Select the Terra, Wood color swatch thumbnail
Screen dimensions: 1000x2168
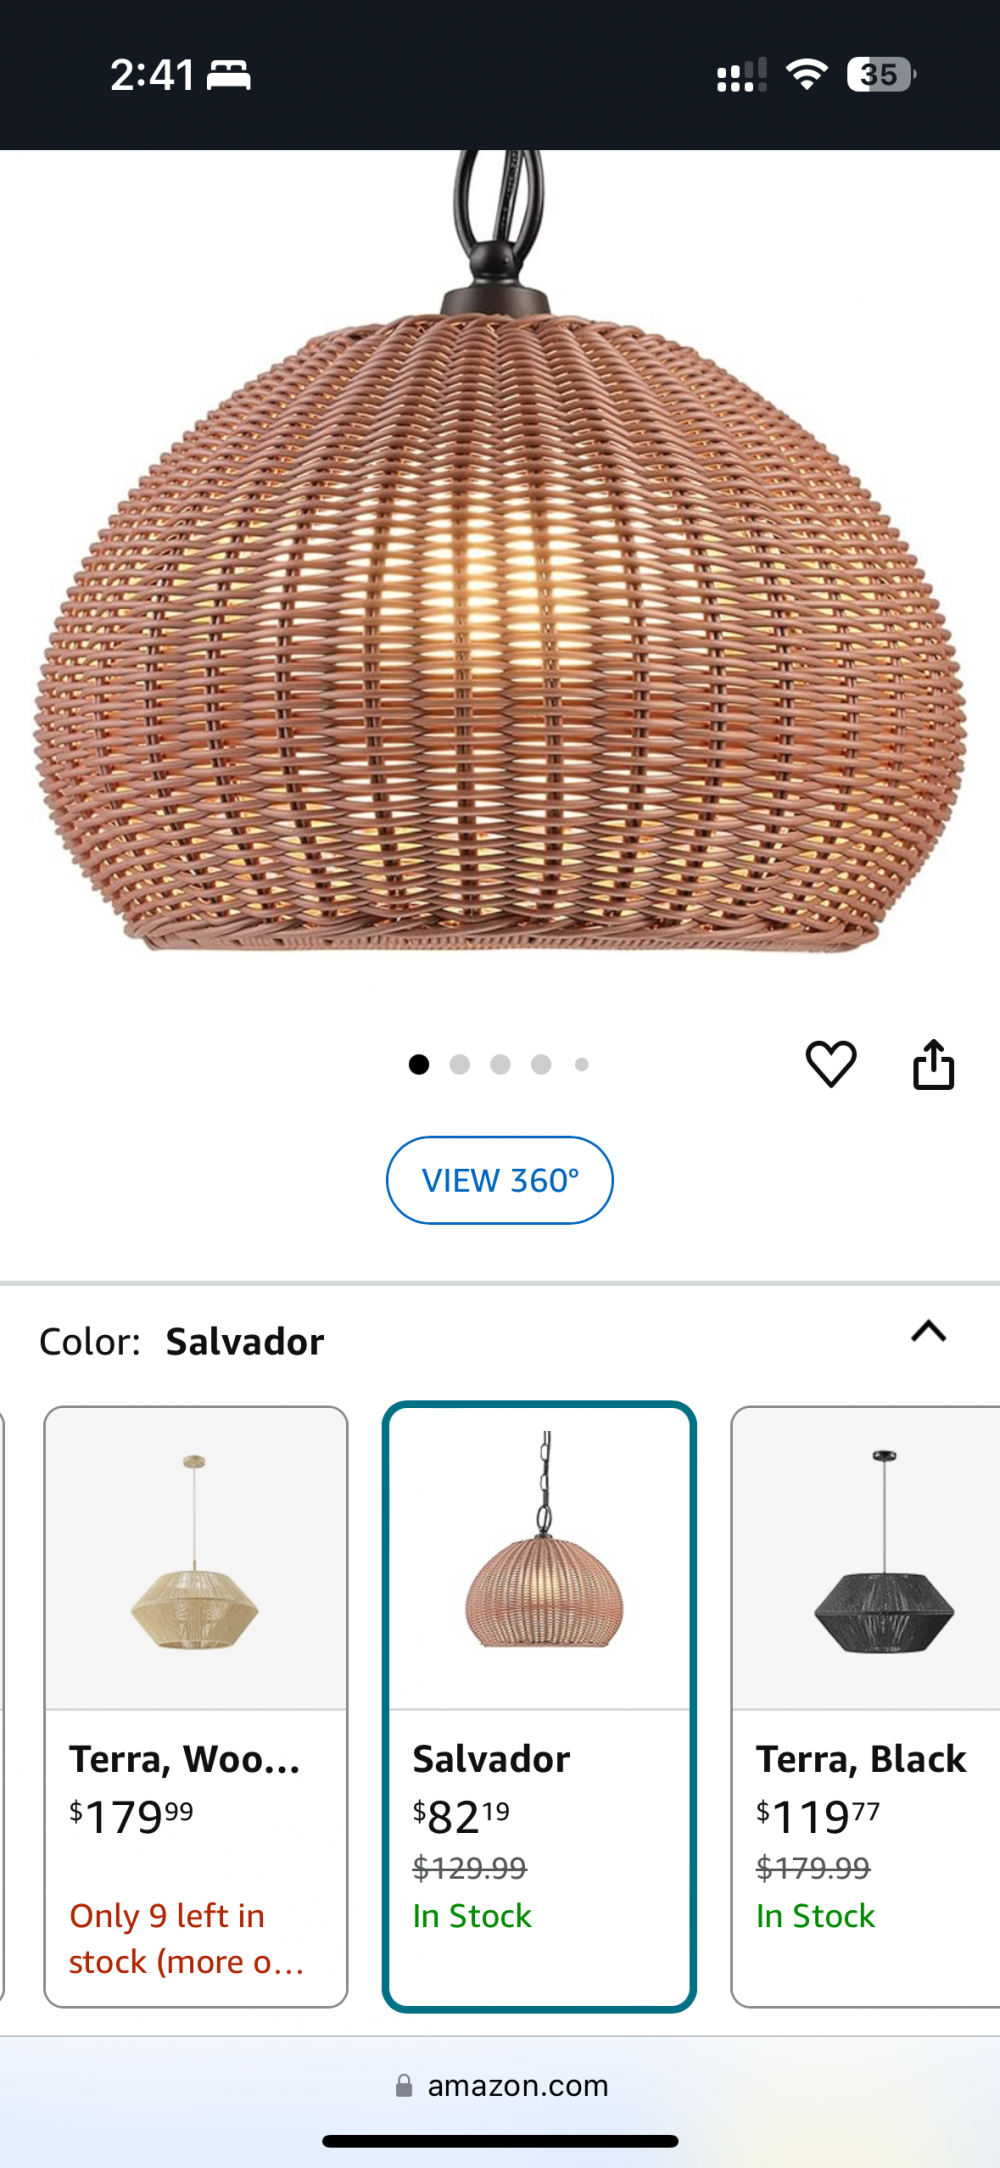[x=196, y=1558]
